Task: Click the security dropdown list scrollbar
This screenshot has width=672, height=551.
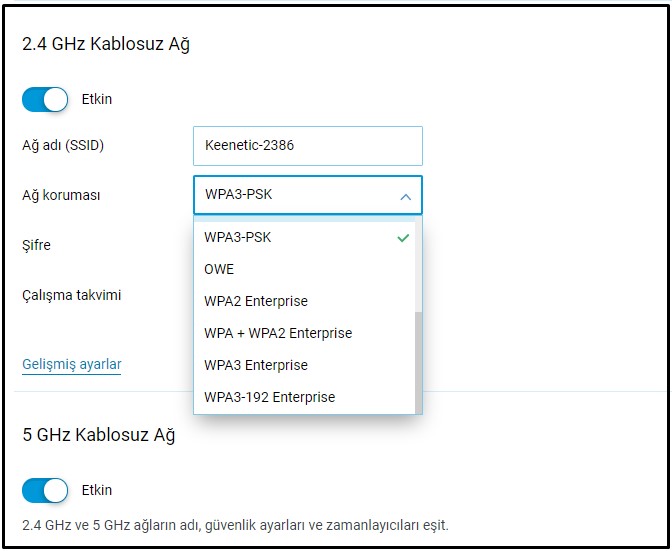Action: point(418,360)
